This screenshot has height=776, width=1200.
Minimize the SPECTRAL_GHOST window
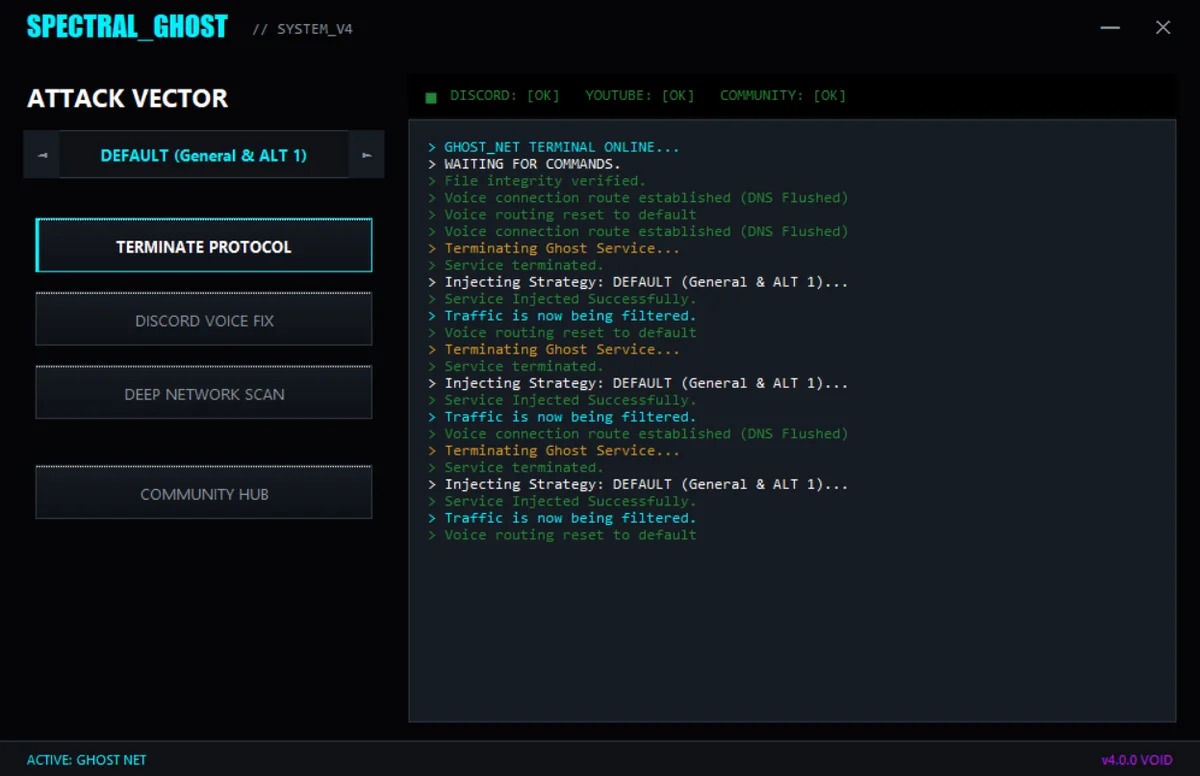(x=1110, y=27)
